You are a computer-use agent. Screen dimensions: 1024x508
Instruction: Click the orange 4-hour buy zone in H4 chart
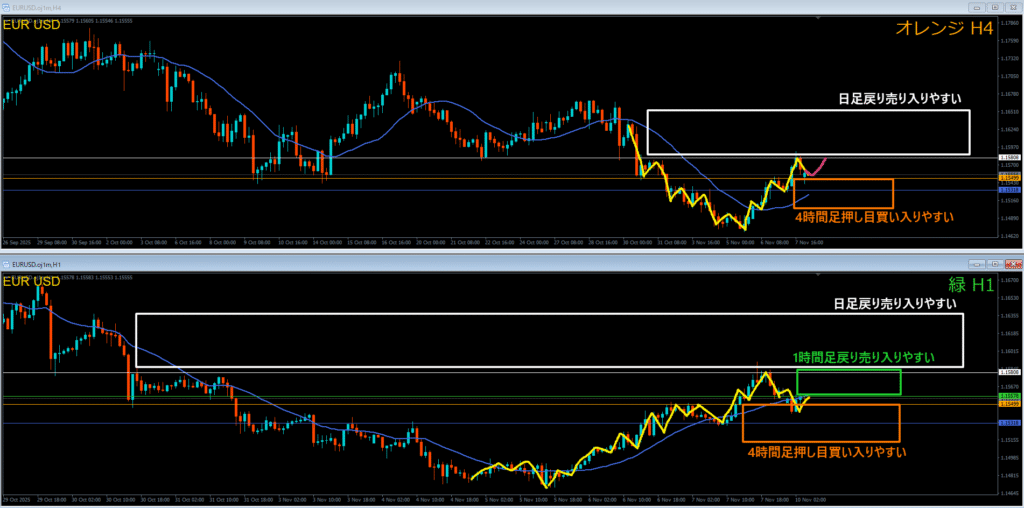pyautogui.click(x=843, y=194)
